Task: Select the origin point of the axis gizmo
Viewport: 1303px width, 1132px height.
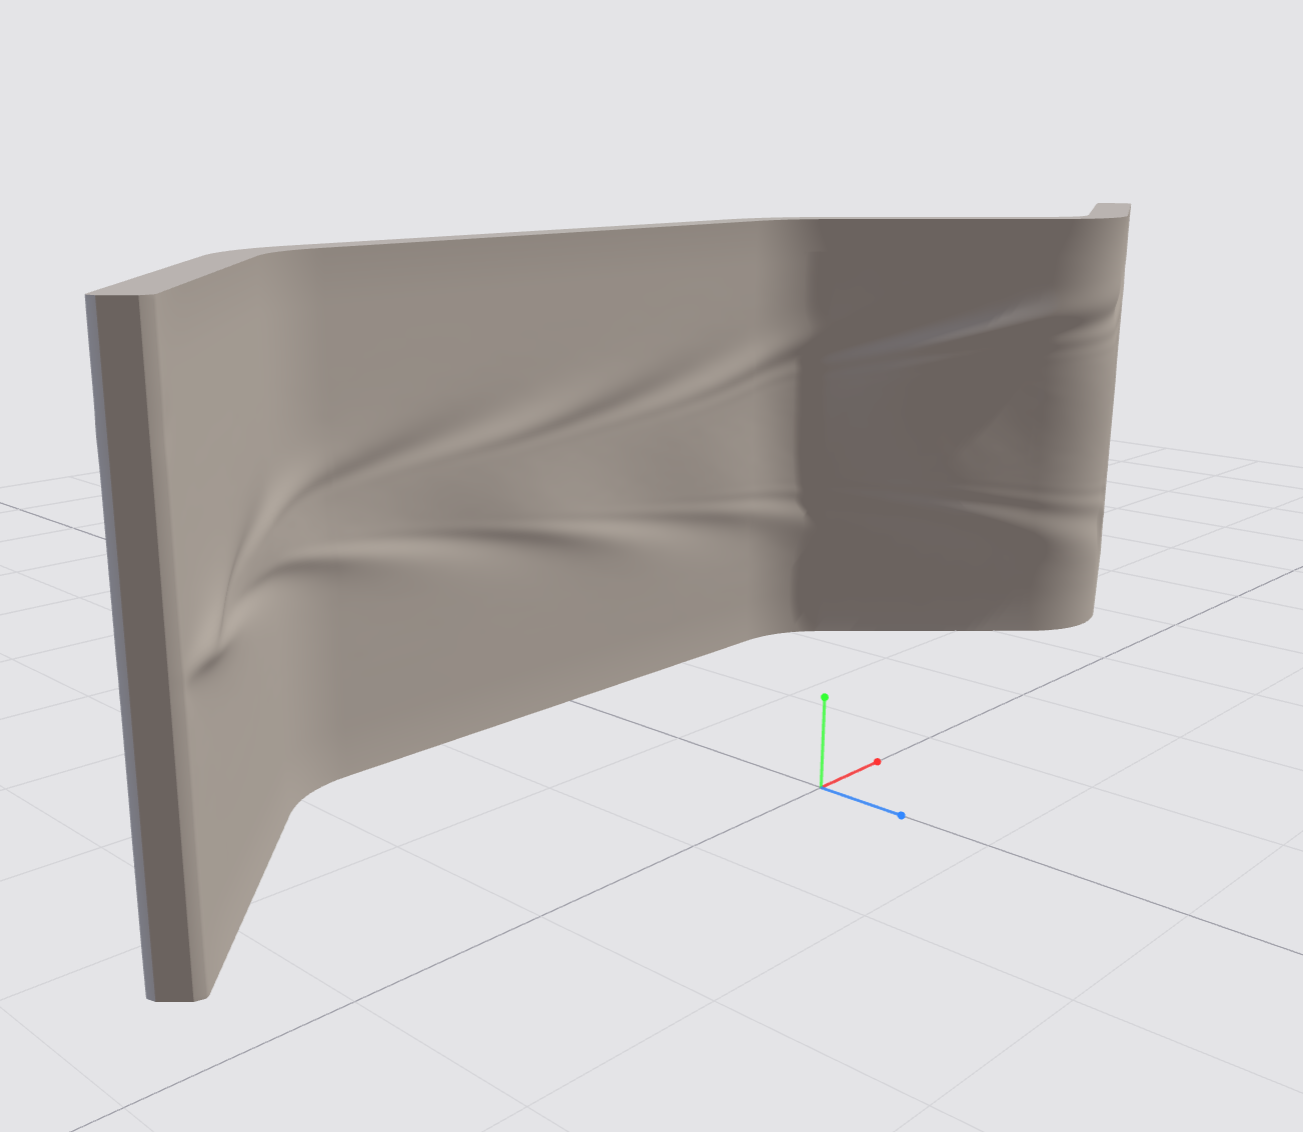Action: [820, 788]
